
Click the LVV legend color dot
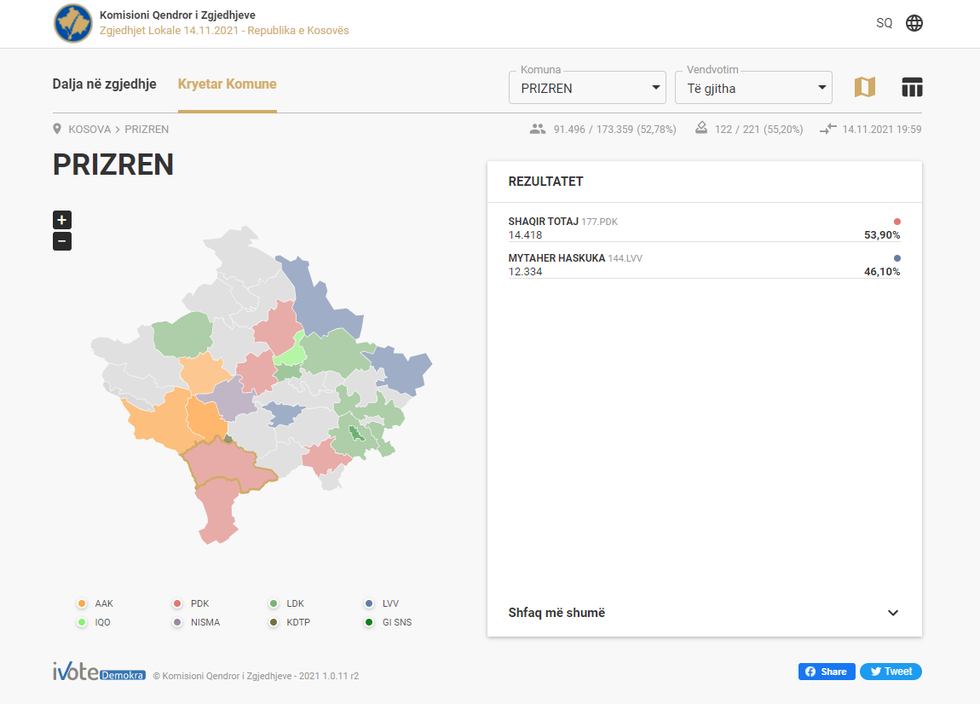coord(369,604)
